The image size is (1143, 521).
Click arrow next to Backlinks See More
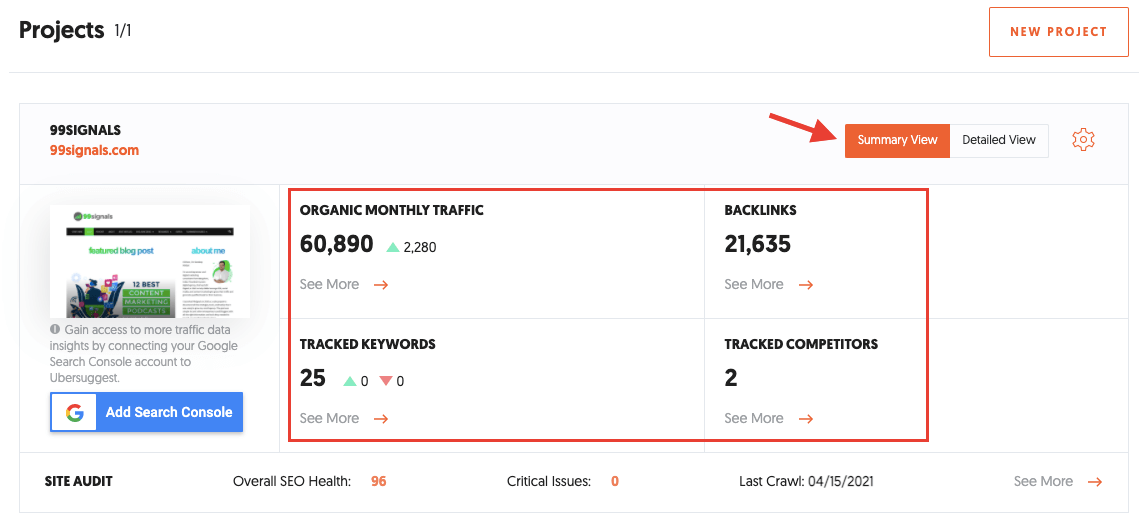coord(806,285)
